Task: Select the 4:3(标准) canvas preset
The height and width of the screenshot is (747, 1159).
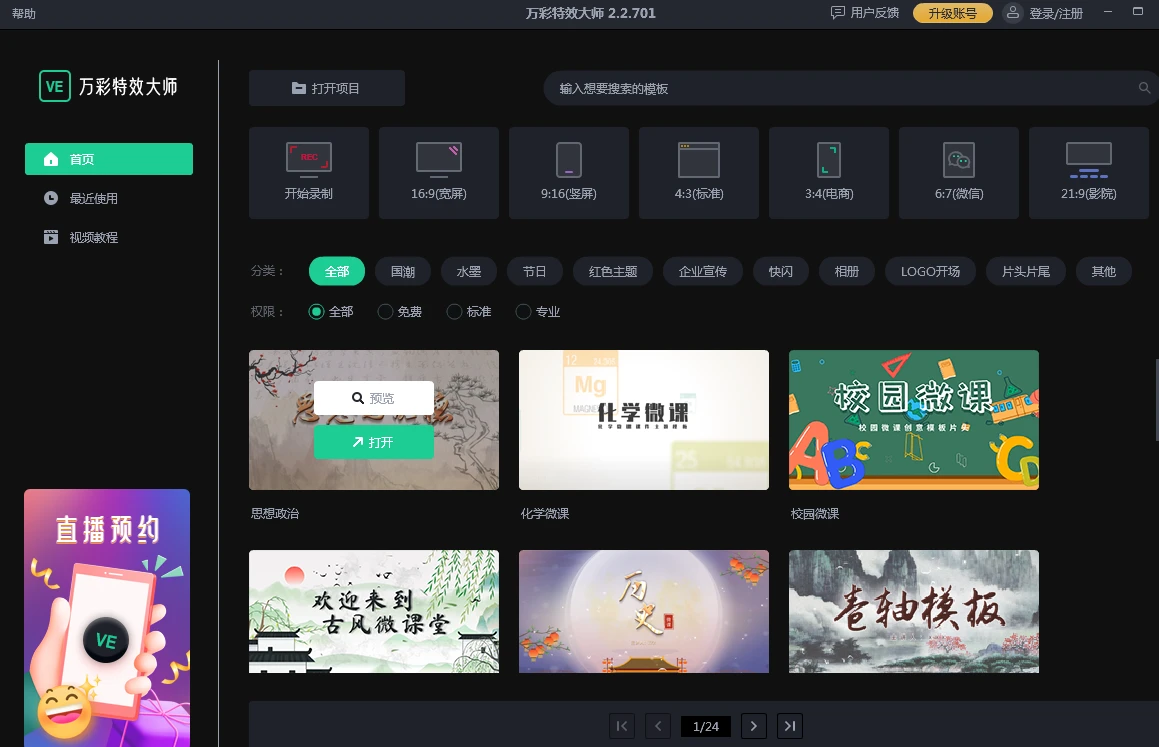Action: 699,172
